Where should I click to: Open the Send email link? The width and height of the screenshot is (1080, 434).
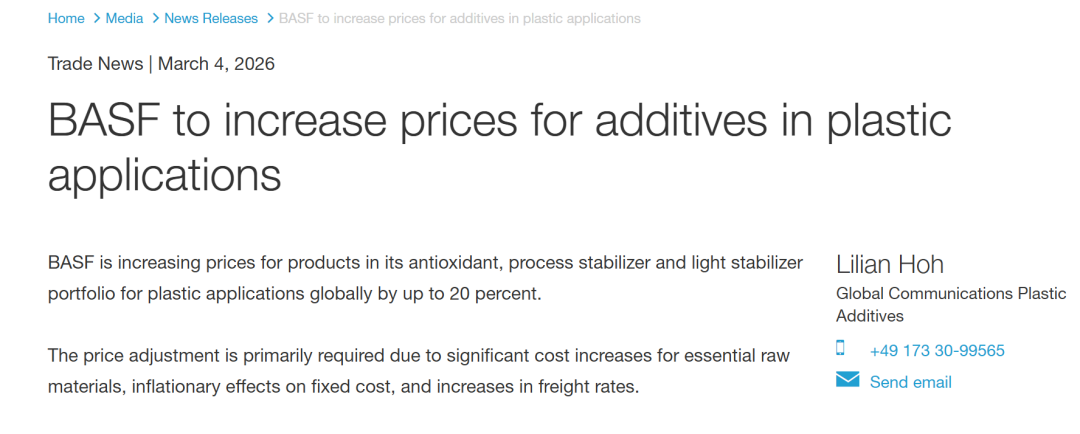point(910,382)
